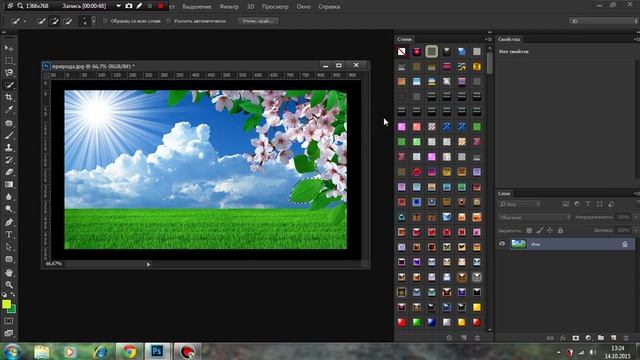
Task: Open the fill slider dropdown arrow
Action: pos(636,231)
